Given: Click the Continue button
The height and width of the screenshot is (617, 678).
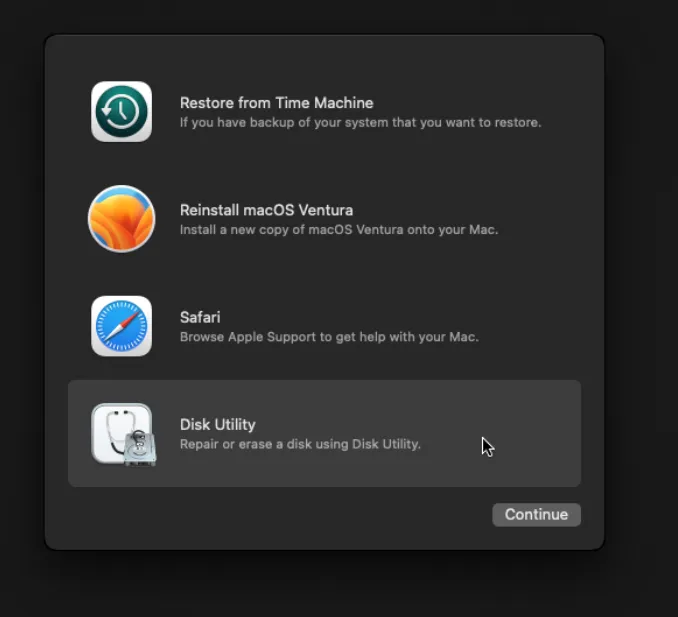Looking at the screenshot, I should point(536,515).
